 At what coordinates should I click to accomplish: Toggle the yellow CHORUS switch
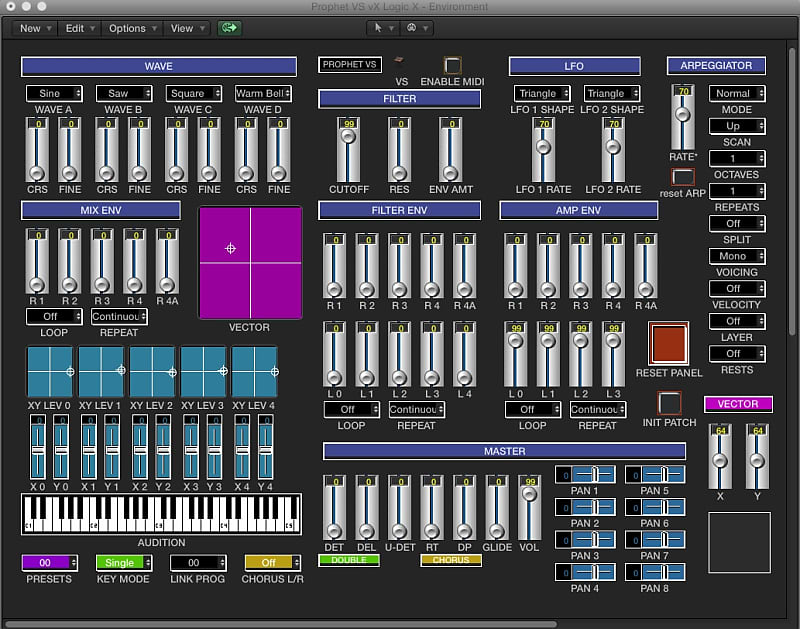point(450,561)
